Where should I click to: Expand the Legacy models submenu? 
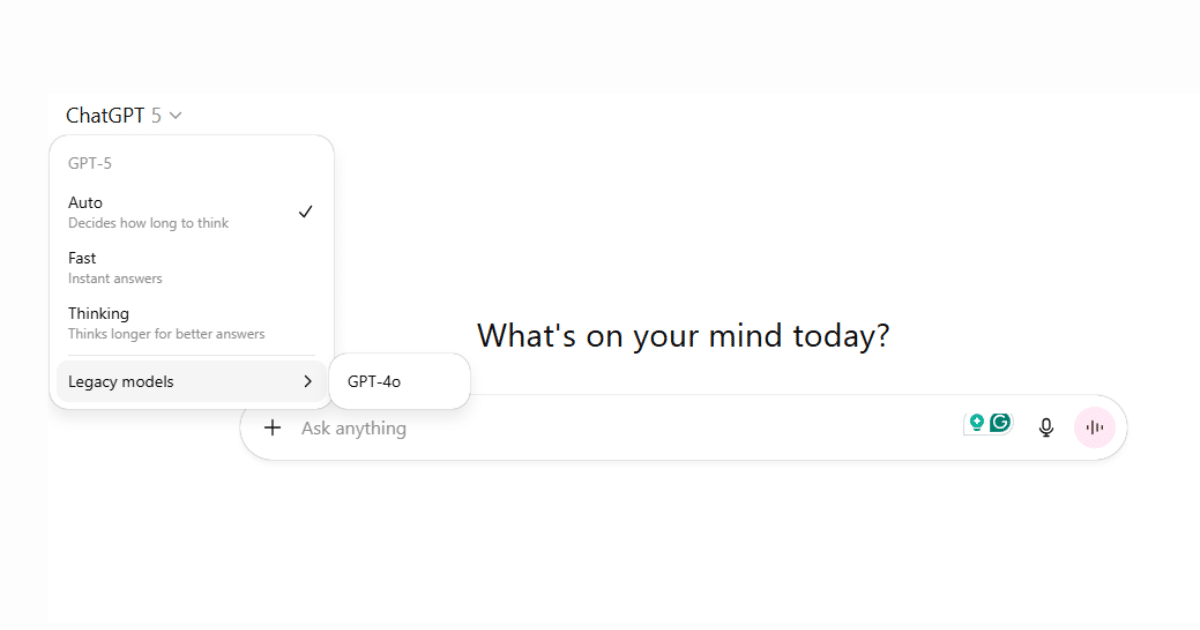[120, 381]
